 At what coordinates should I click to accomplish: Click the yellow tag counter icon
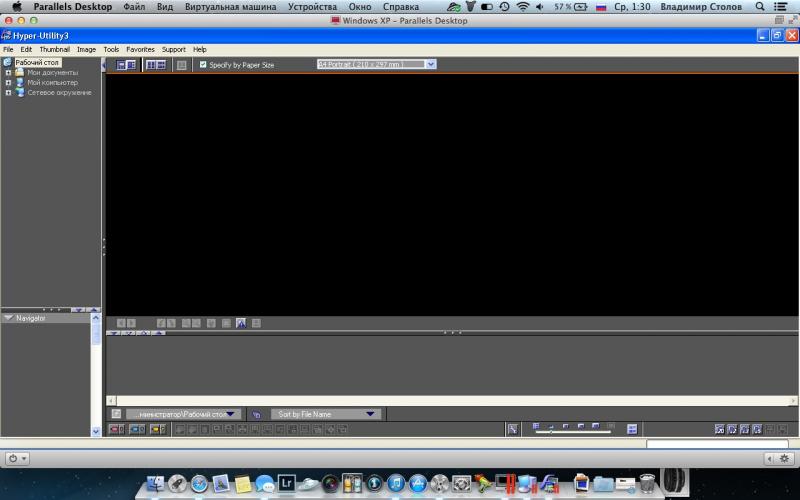pyautogui.click(x=158, y=430)
